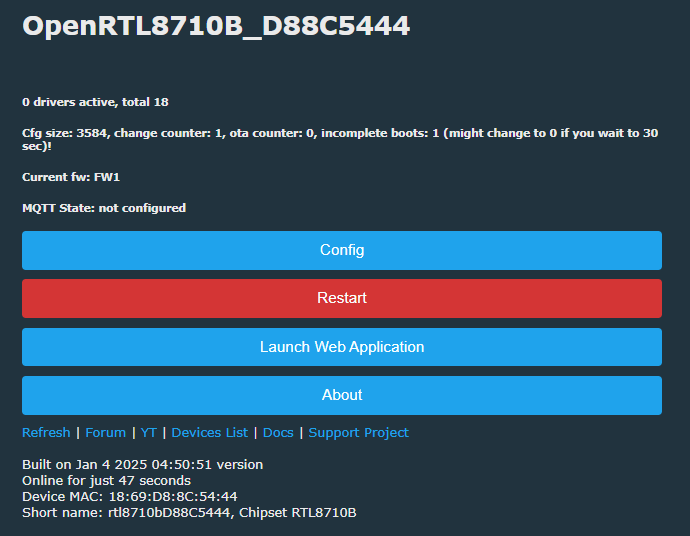Click the Support Project link

359,433
